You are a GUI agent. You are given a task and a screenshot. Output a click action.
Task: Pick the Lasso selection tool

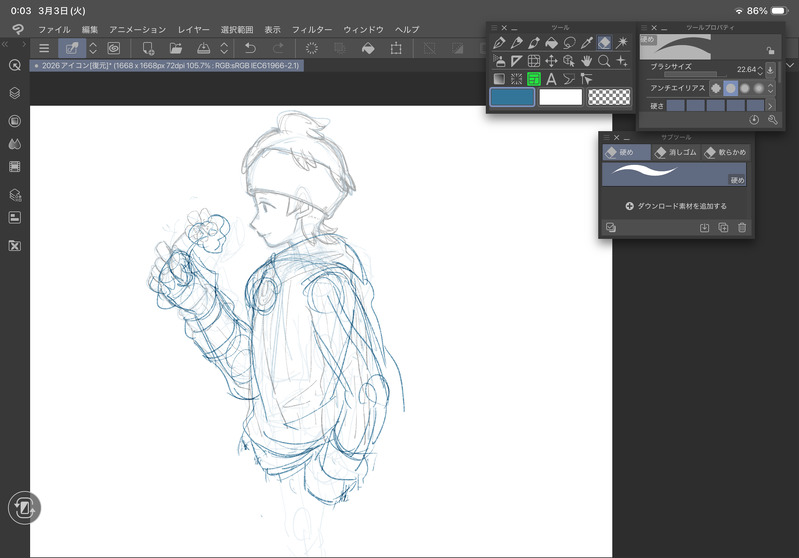[x=569, y=43]
